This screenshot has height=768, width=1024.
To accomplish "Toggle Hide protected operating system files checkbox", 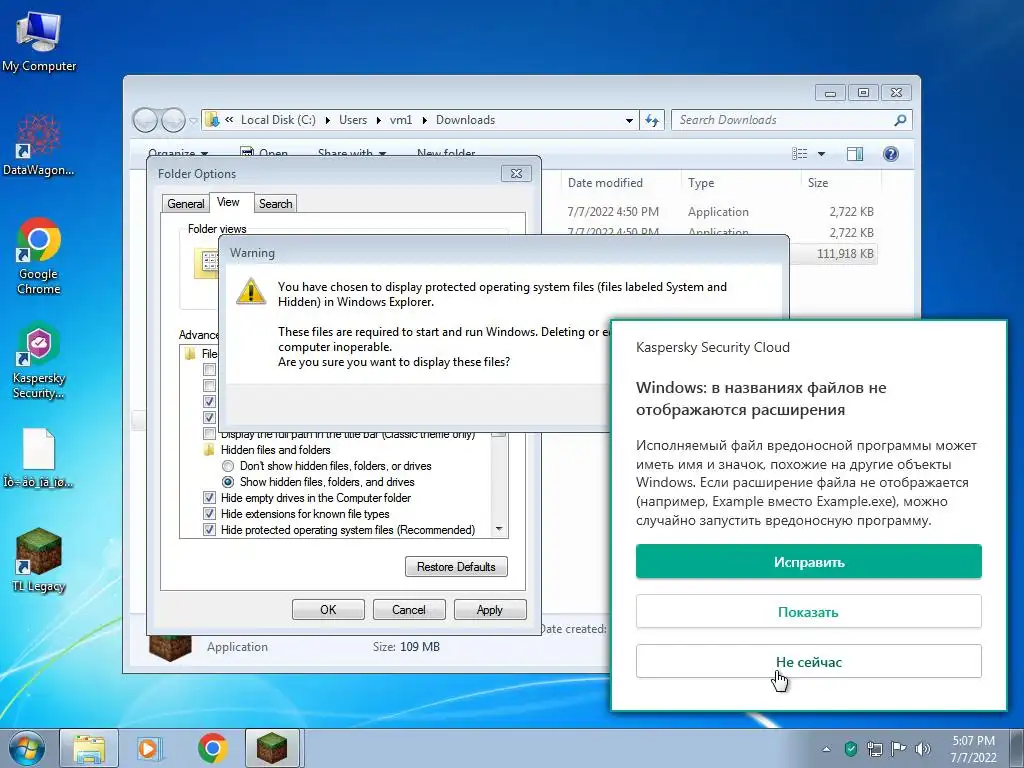I will click(209, 530).
